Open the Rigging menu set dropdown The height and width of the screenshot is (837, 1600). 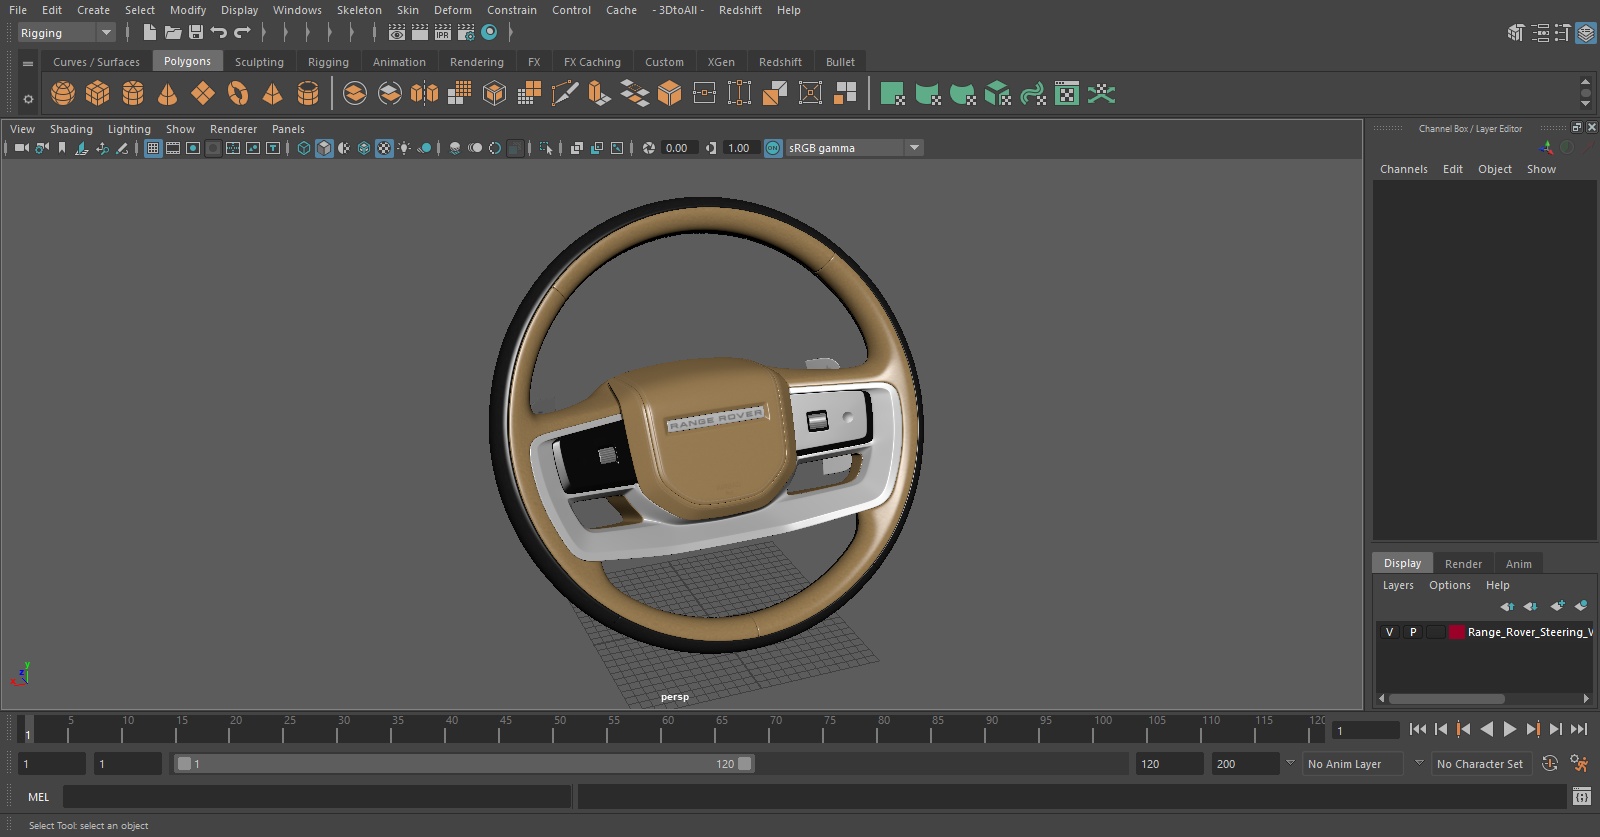tap(67, 33)
